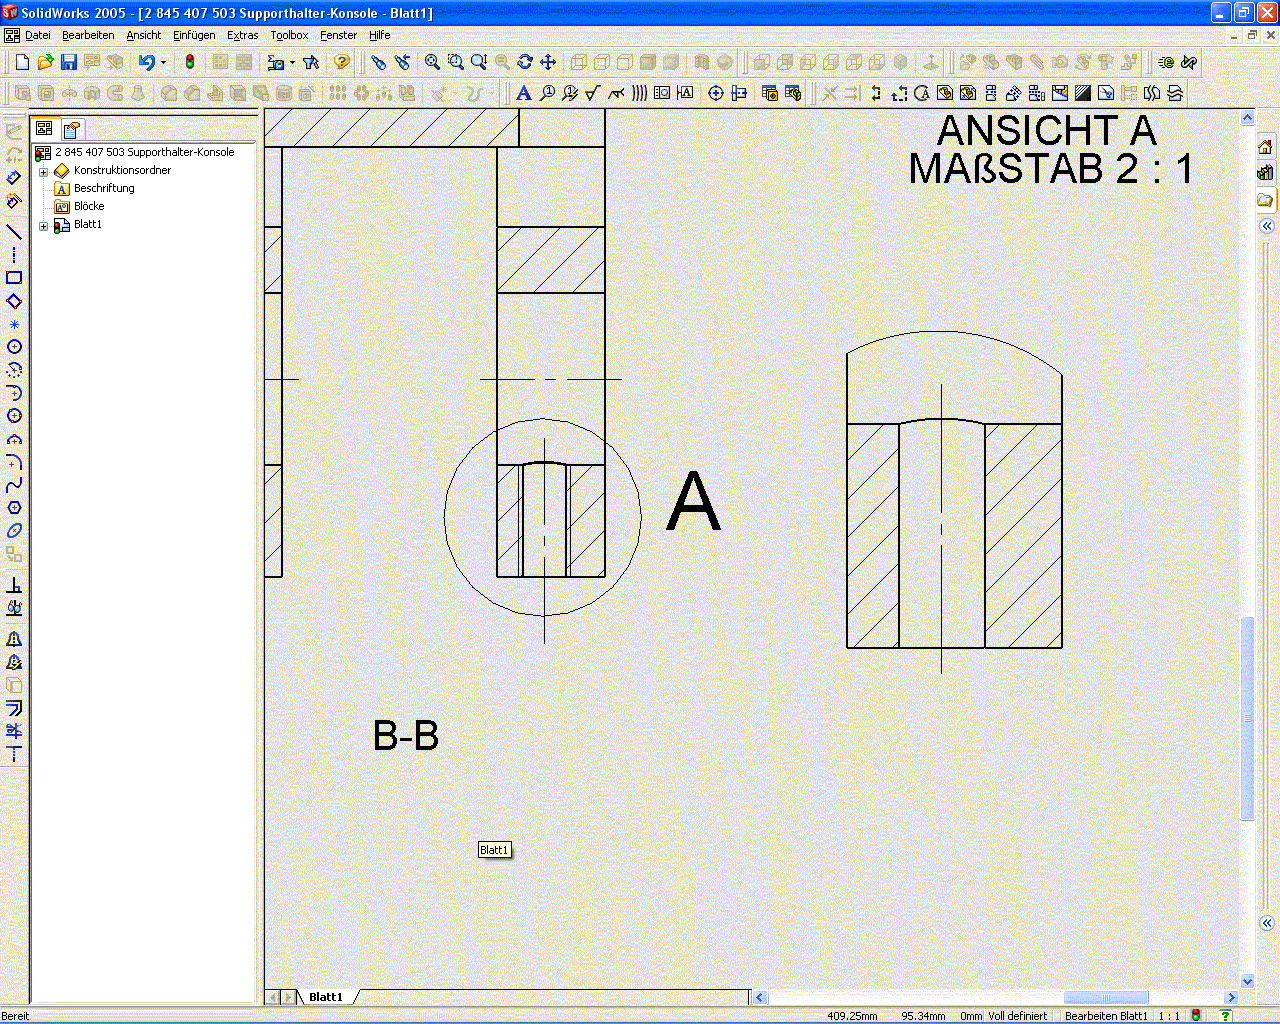Click the Rebuild traffic light icon
Viewport: 1280px width, 1024px height.
(190, 62)
